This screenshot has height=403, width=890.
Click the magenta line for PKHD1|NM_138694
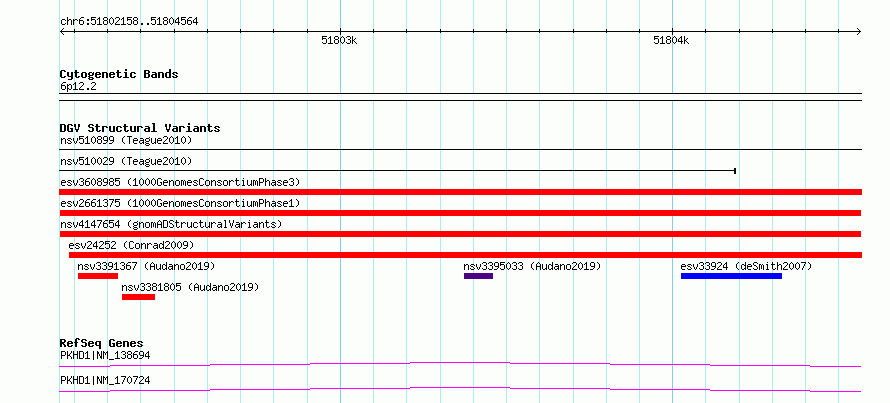point(460,364)
